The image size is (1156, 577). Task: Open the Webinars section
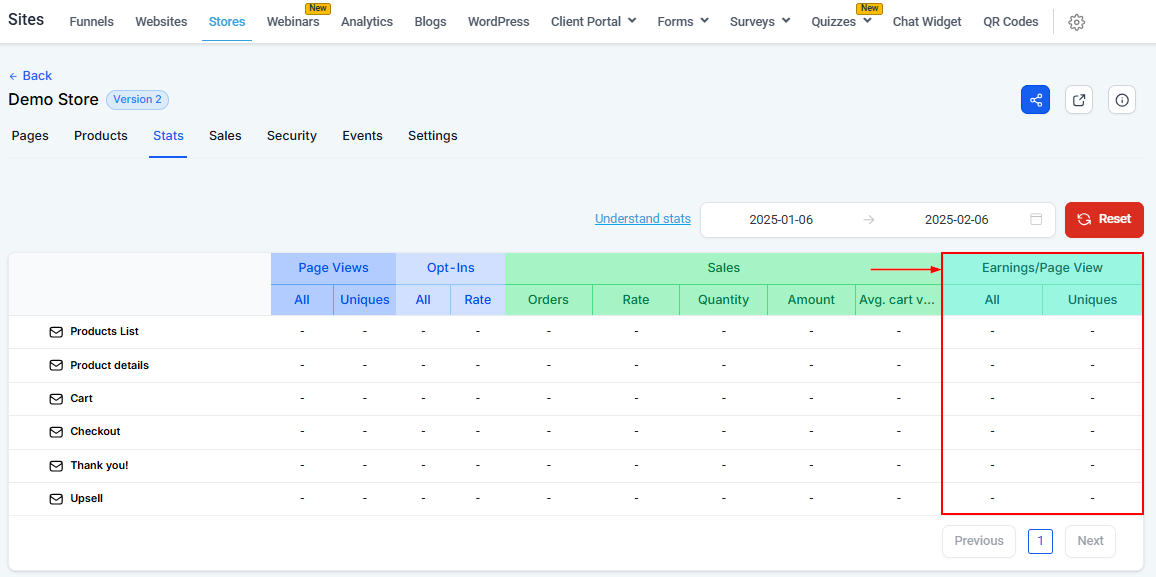293,21
